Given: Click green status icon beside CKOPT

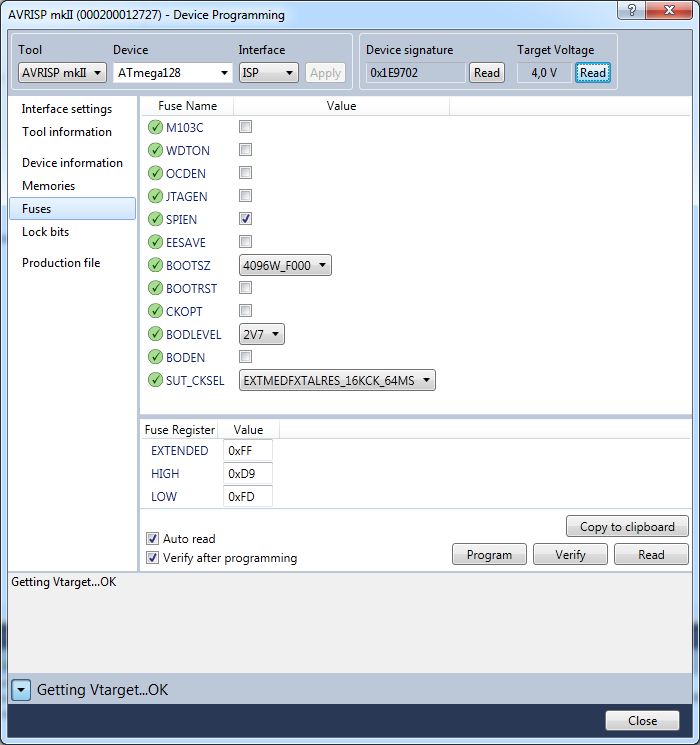Looking at the screenshot, I should (155, 311).
